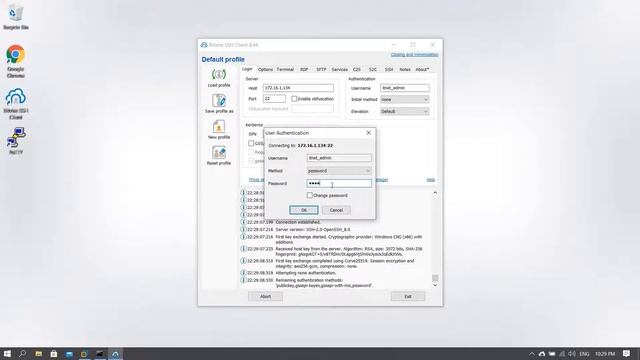
Task: Open the taskbar clock showing 10:29 PM
Action: 605,354
